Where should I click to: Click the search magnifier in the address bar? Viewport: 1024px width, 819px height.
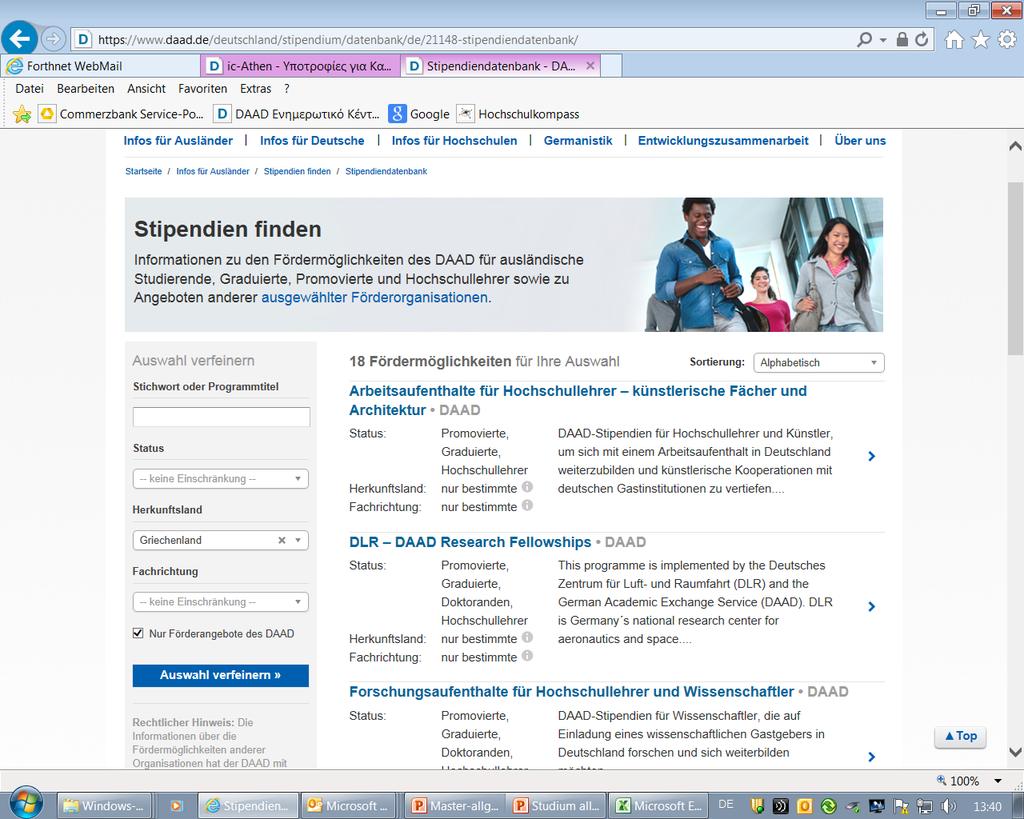pyautogui.click(x=864, y=40)
